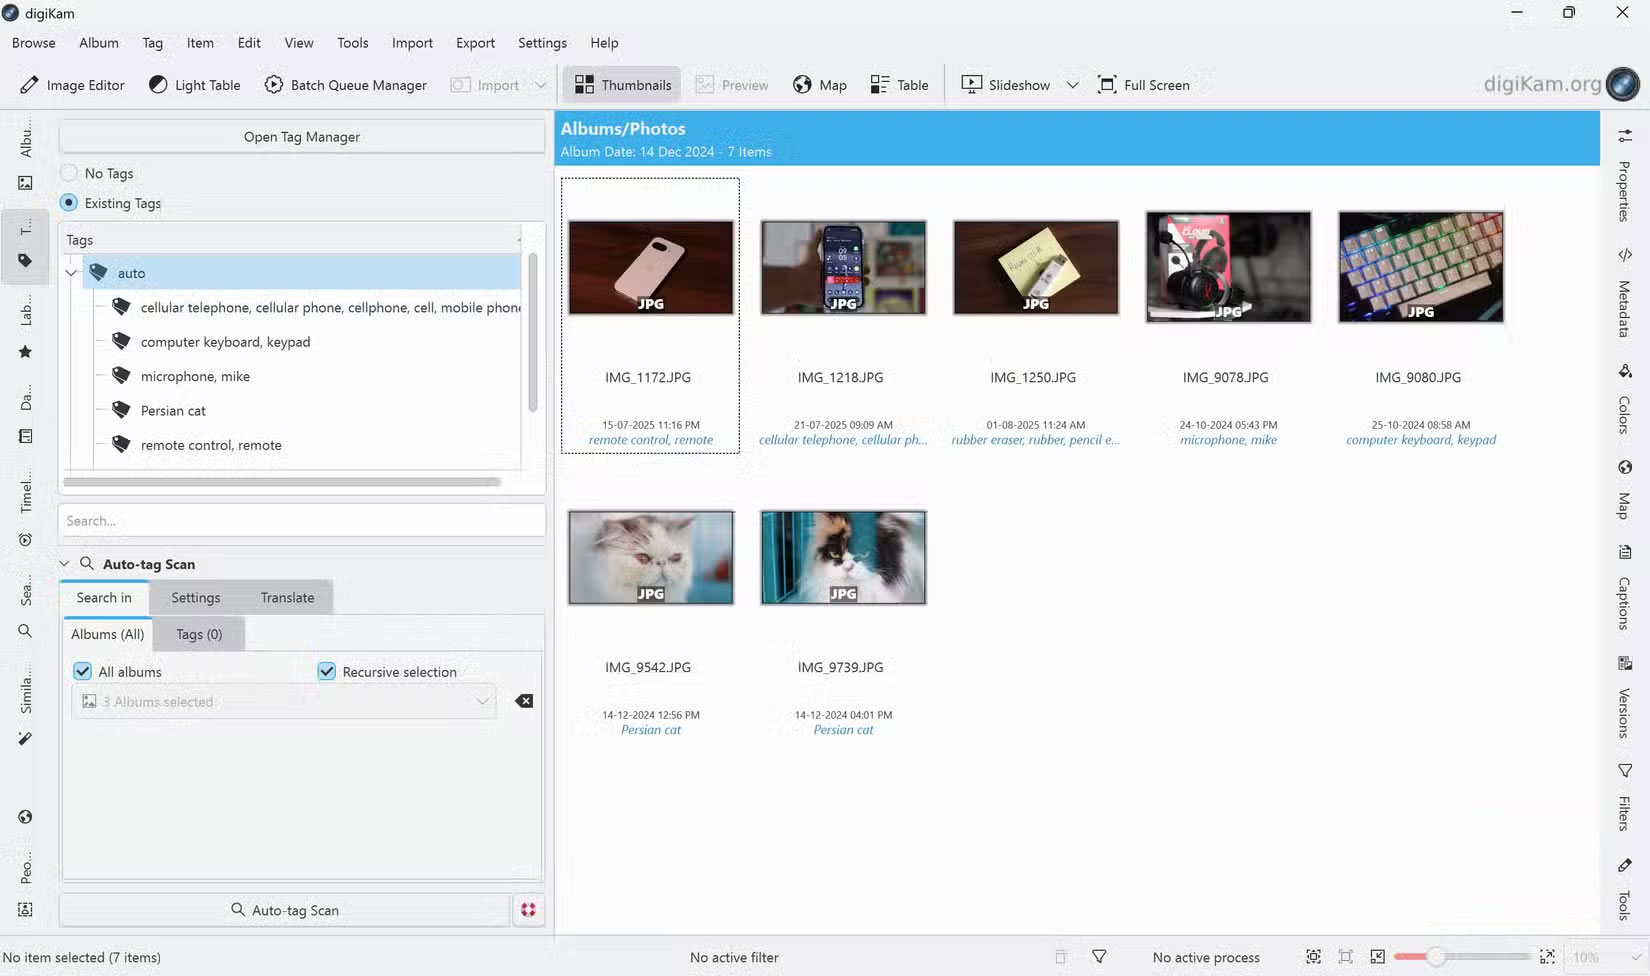This screenshot has width=1650, height=976.
Task: Disable Recursive selection
Action: click(x=327, y=671)
